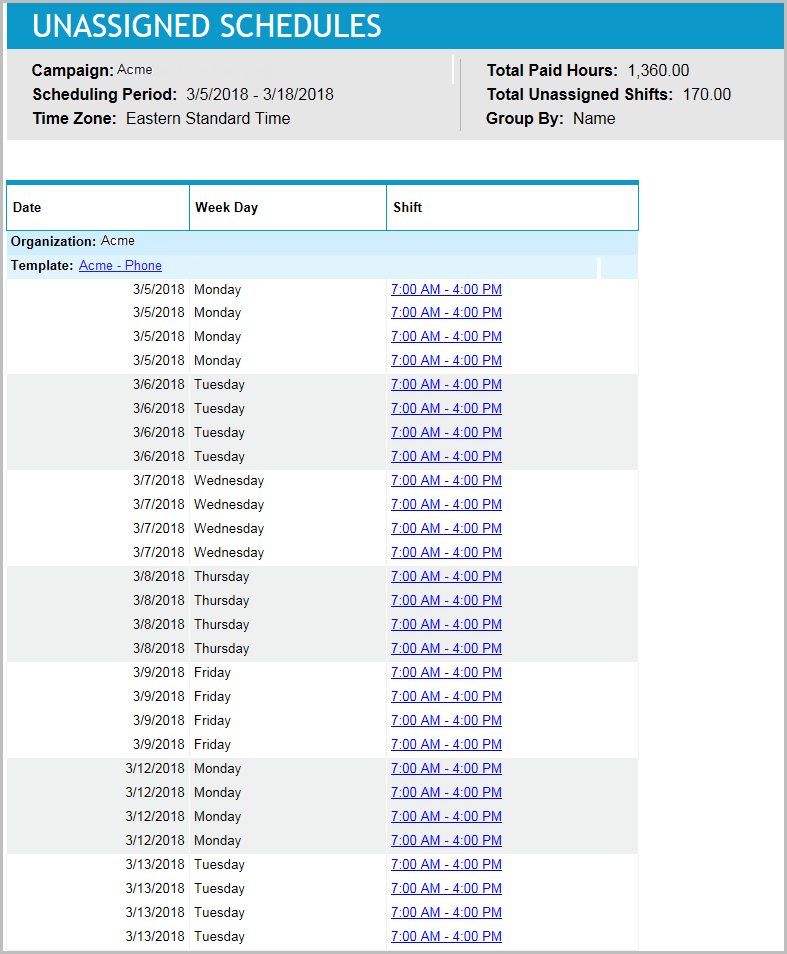The image size is (787, 954).
Task: Open the first 3/5/2018 Monday shift link
Action: [446, 289]
